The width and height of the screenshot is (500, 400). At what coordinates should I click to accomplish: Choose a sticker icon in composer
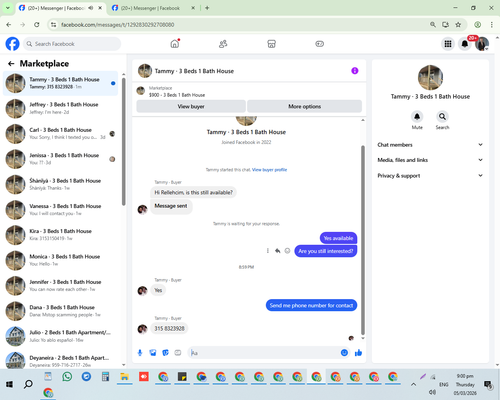pyautogui.click(x=165, y=353)
